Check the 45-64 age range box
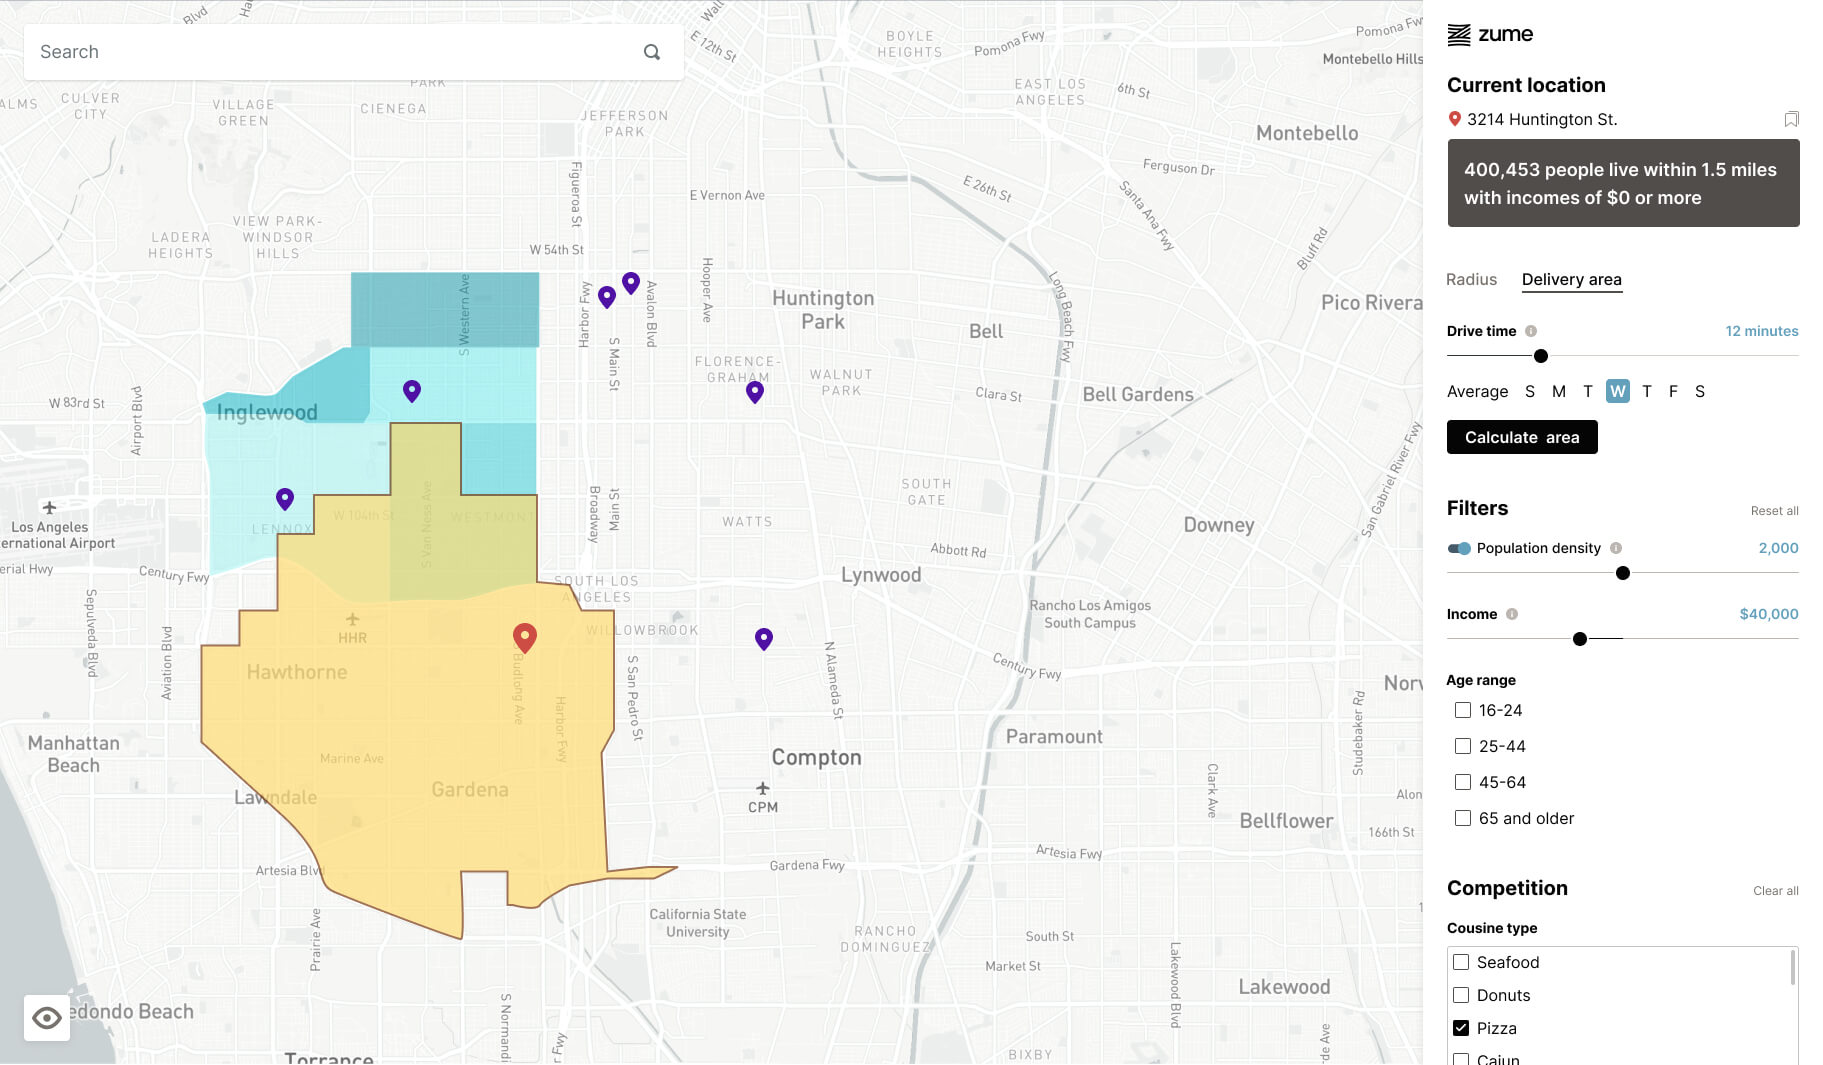This screenshot has width=1823, height=1065. (1463, 782)
